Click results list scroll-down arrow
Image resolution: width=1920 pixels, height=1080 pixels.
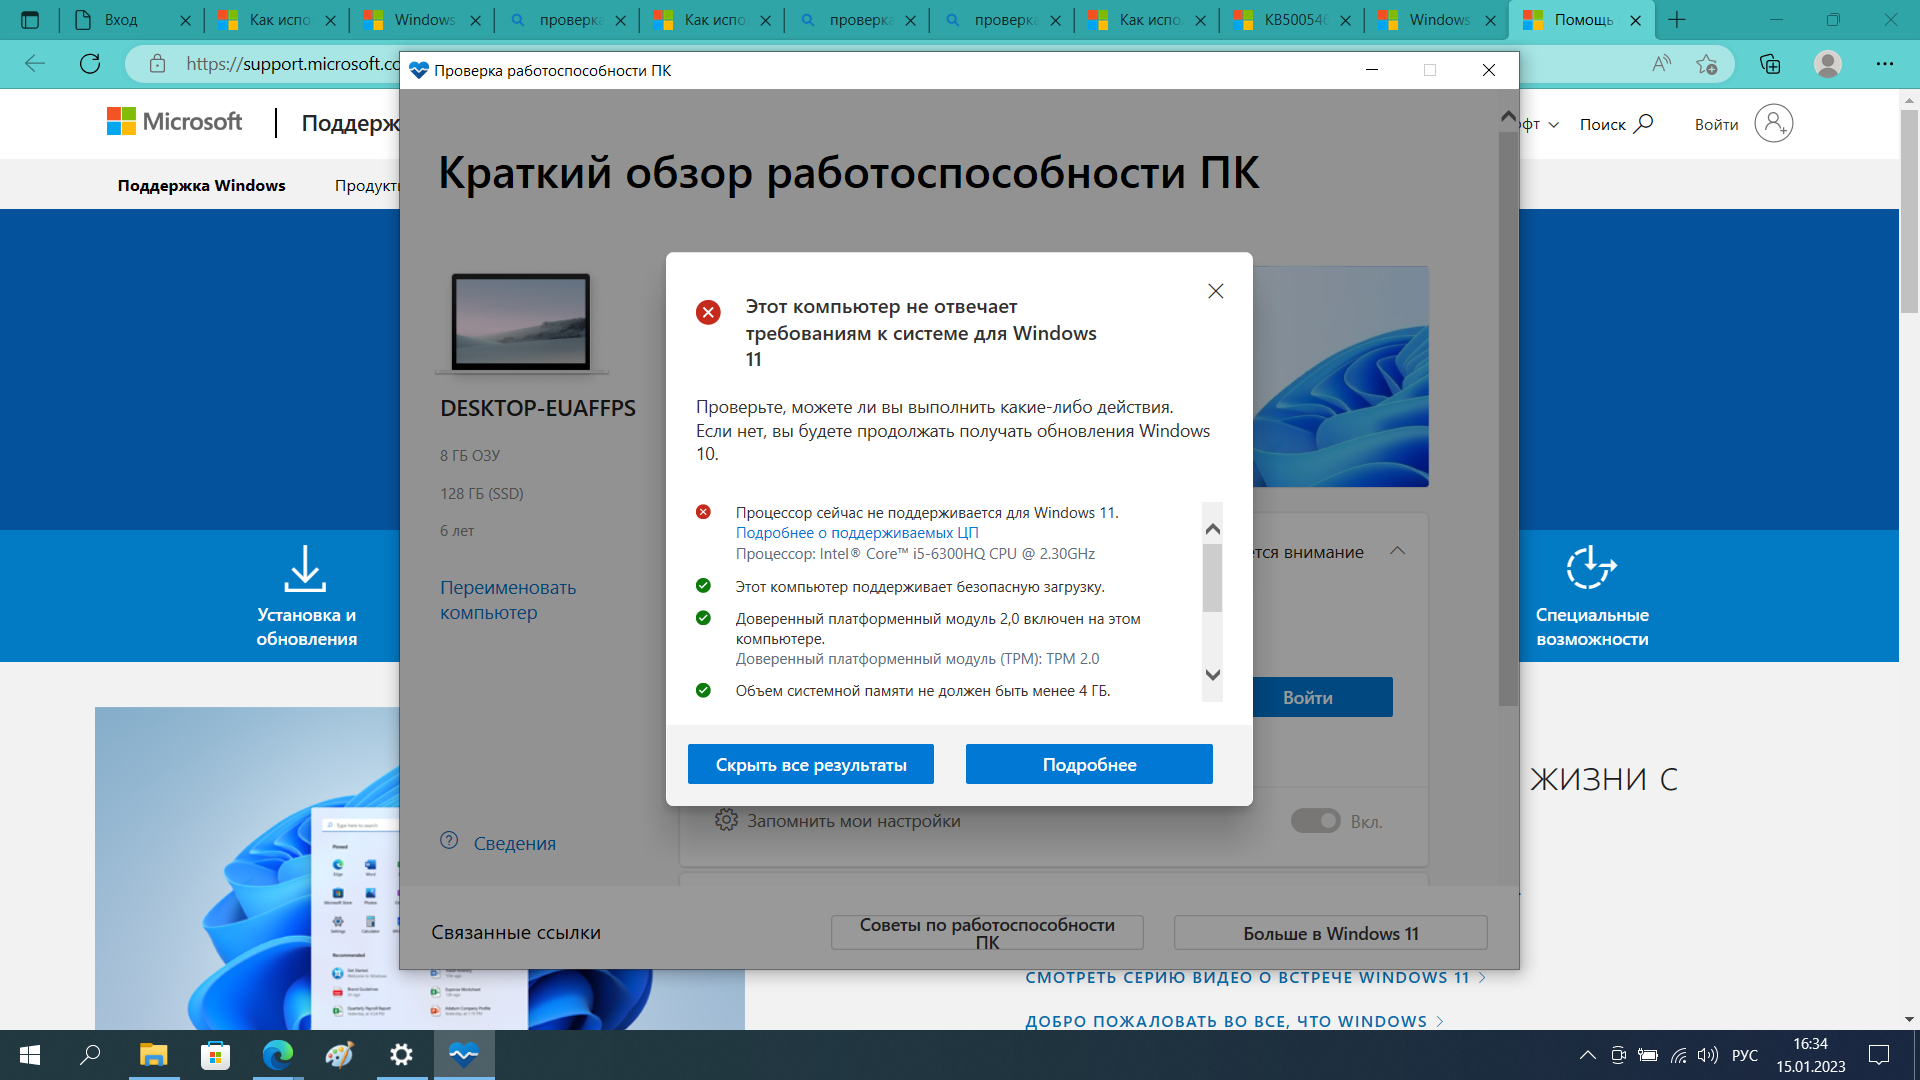tap(1213, 675)
